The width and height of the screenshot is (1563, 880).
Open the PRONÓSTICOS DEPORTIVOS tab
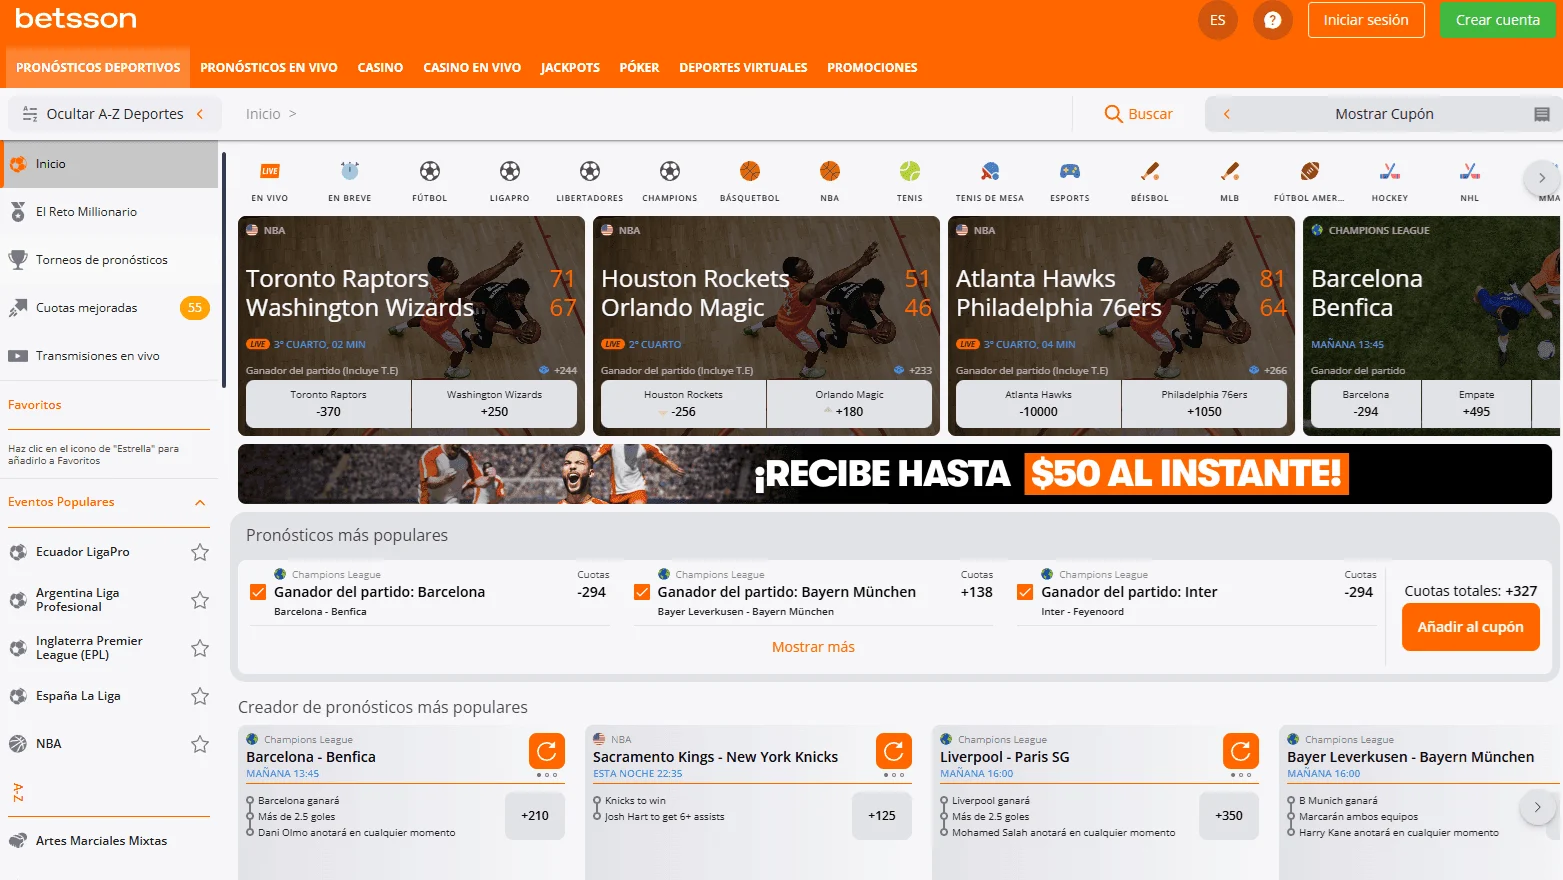[98, 68]
